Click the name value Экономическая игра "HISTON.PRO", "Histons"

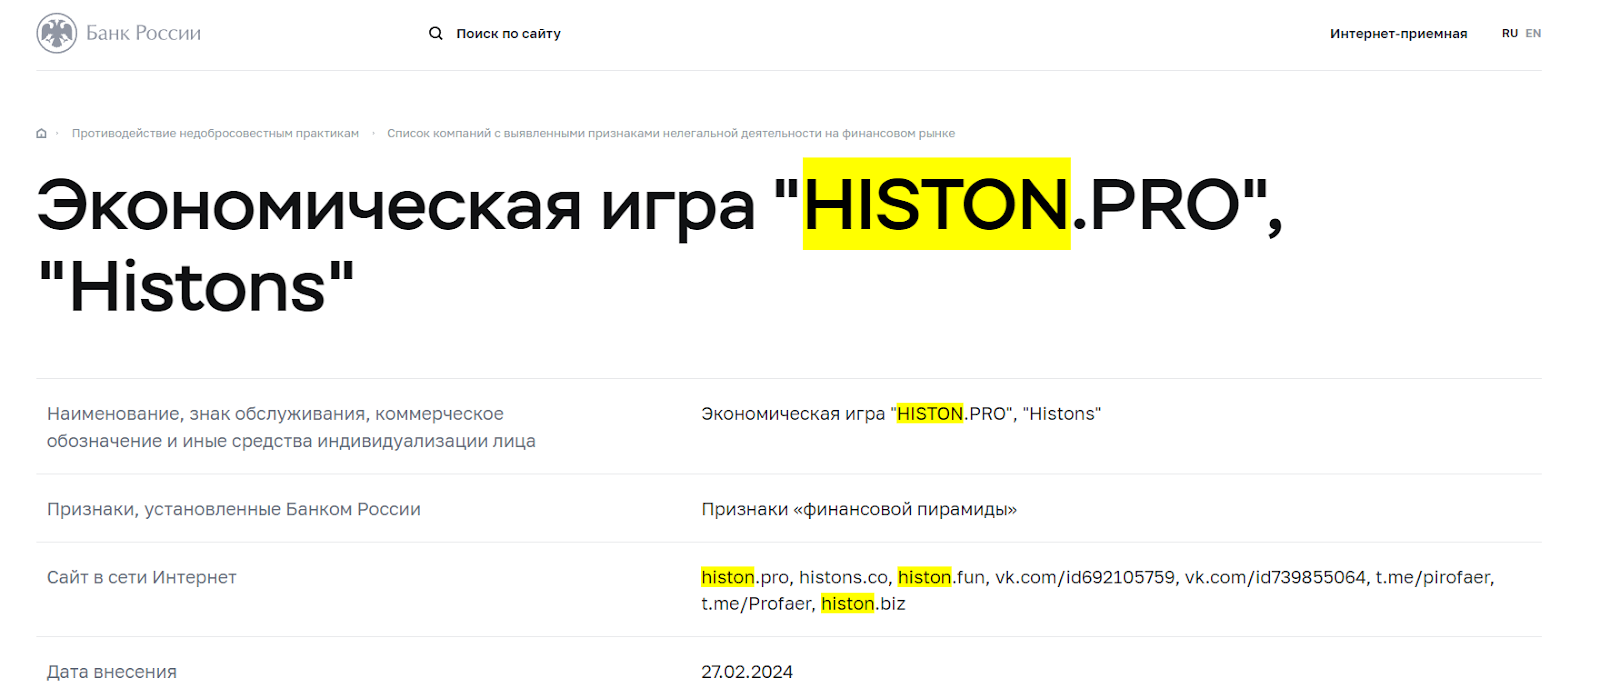[x=901, y=414]
